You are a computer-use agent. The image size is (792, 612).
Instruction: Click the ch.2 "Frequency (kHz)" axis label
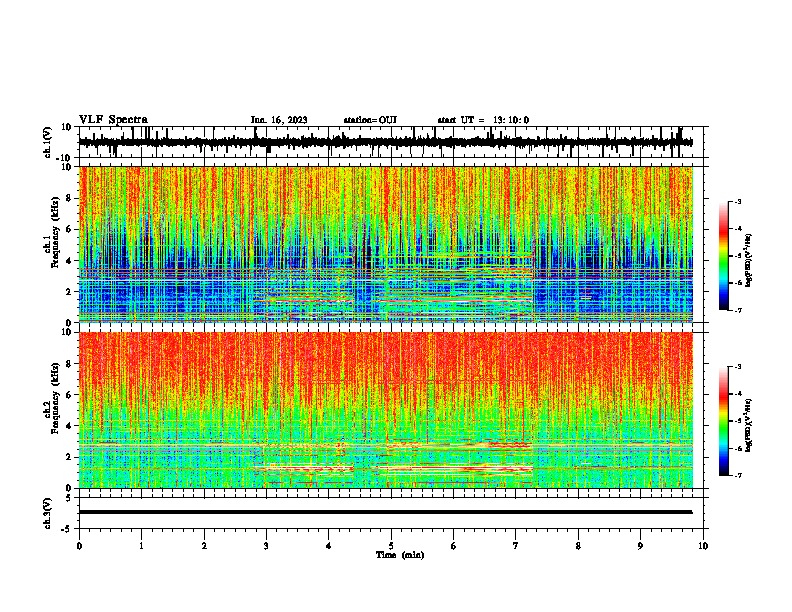[55, 398]
